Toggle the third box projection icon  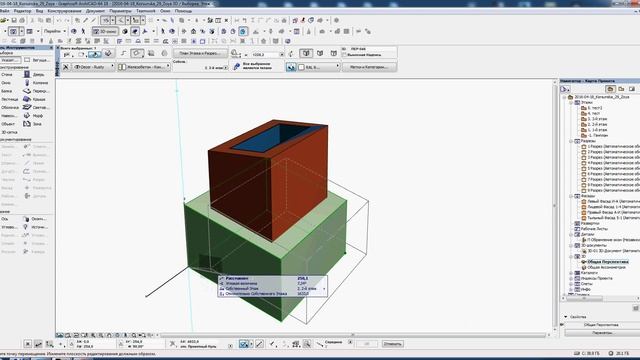(x=333, y=53)
